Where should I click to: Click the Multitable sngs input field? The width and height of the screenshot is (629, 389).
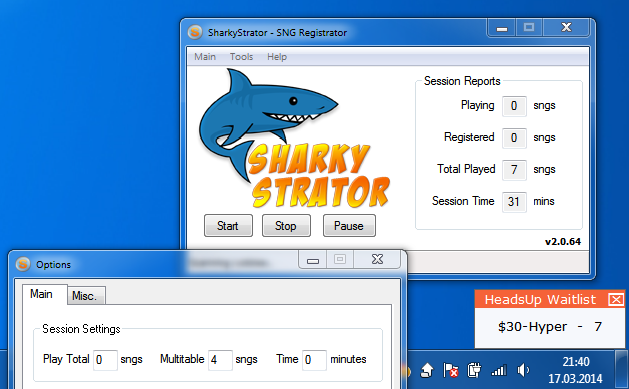point(220,360)
